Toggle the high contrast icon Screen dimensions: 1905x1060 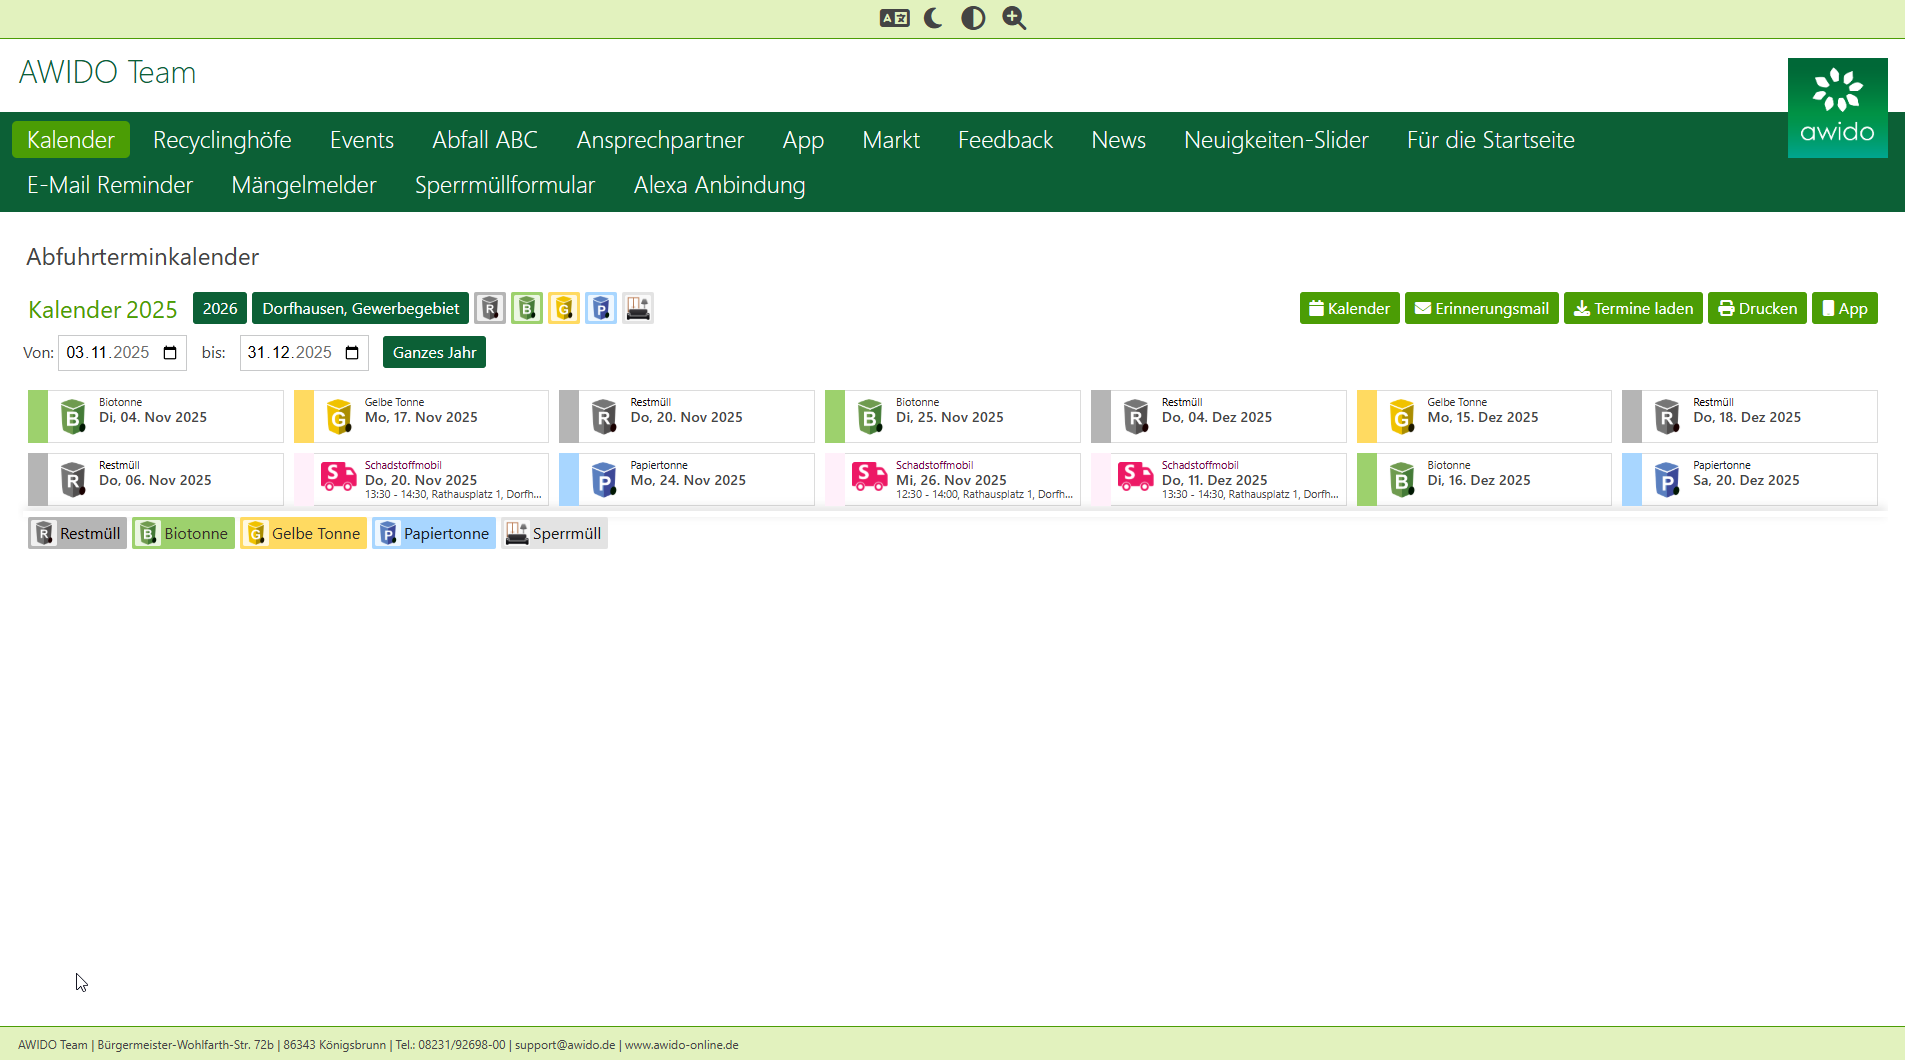pos(973,18)
